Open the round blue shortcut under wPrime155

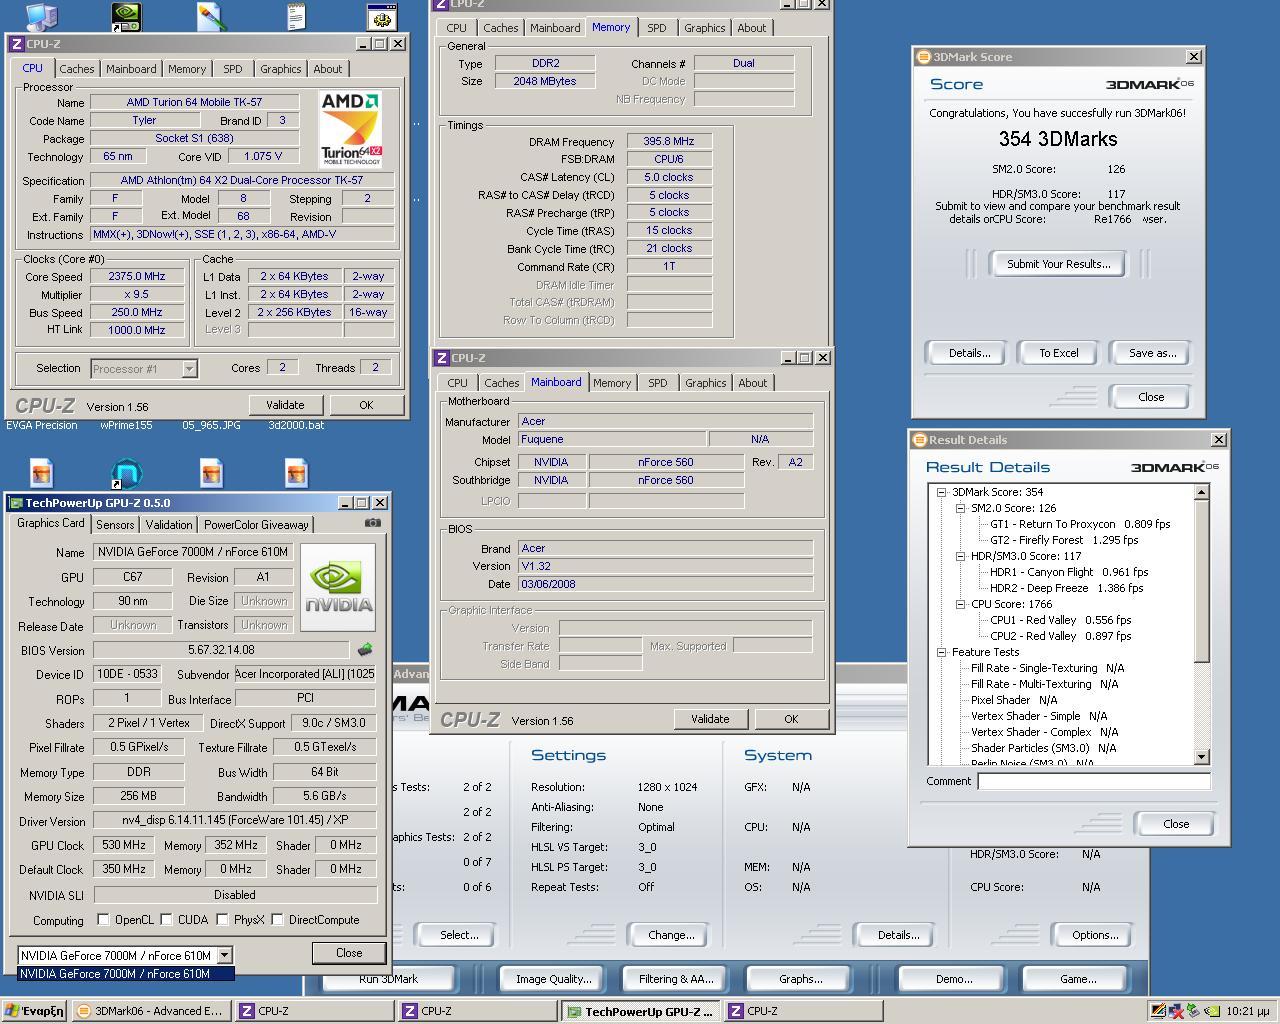[126, 472]
